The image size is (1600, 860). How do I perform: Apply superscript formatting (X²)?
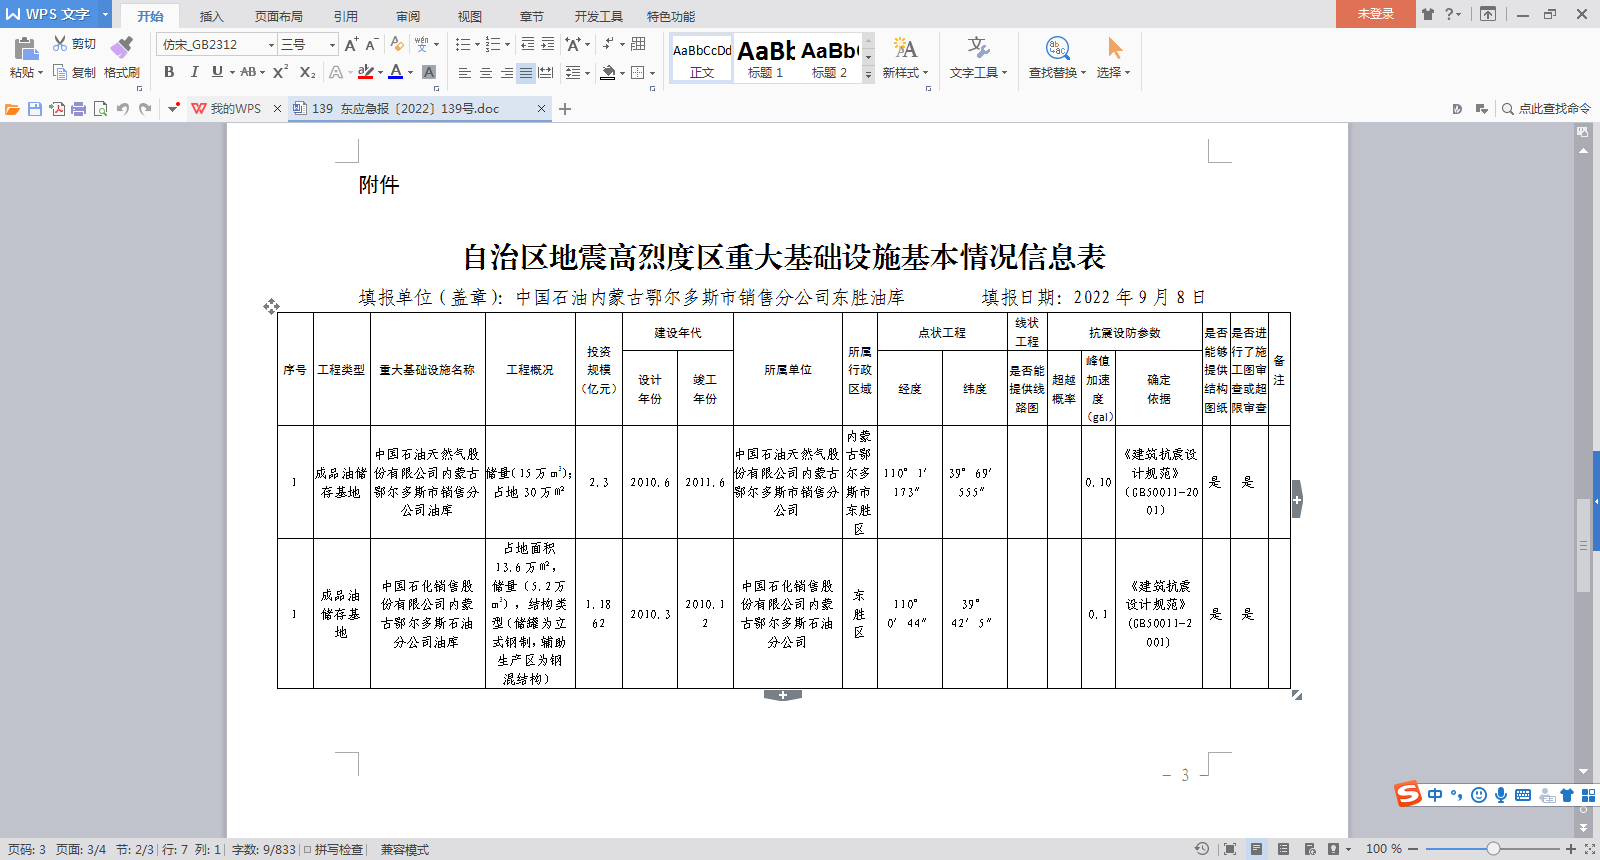tap(280, 72)
